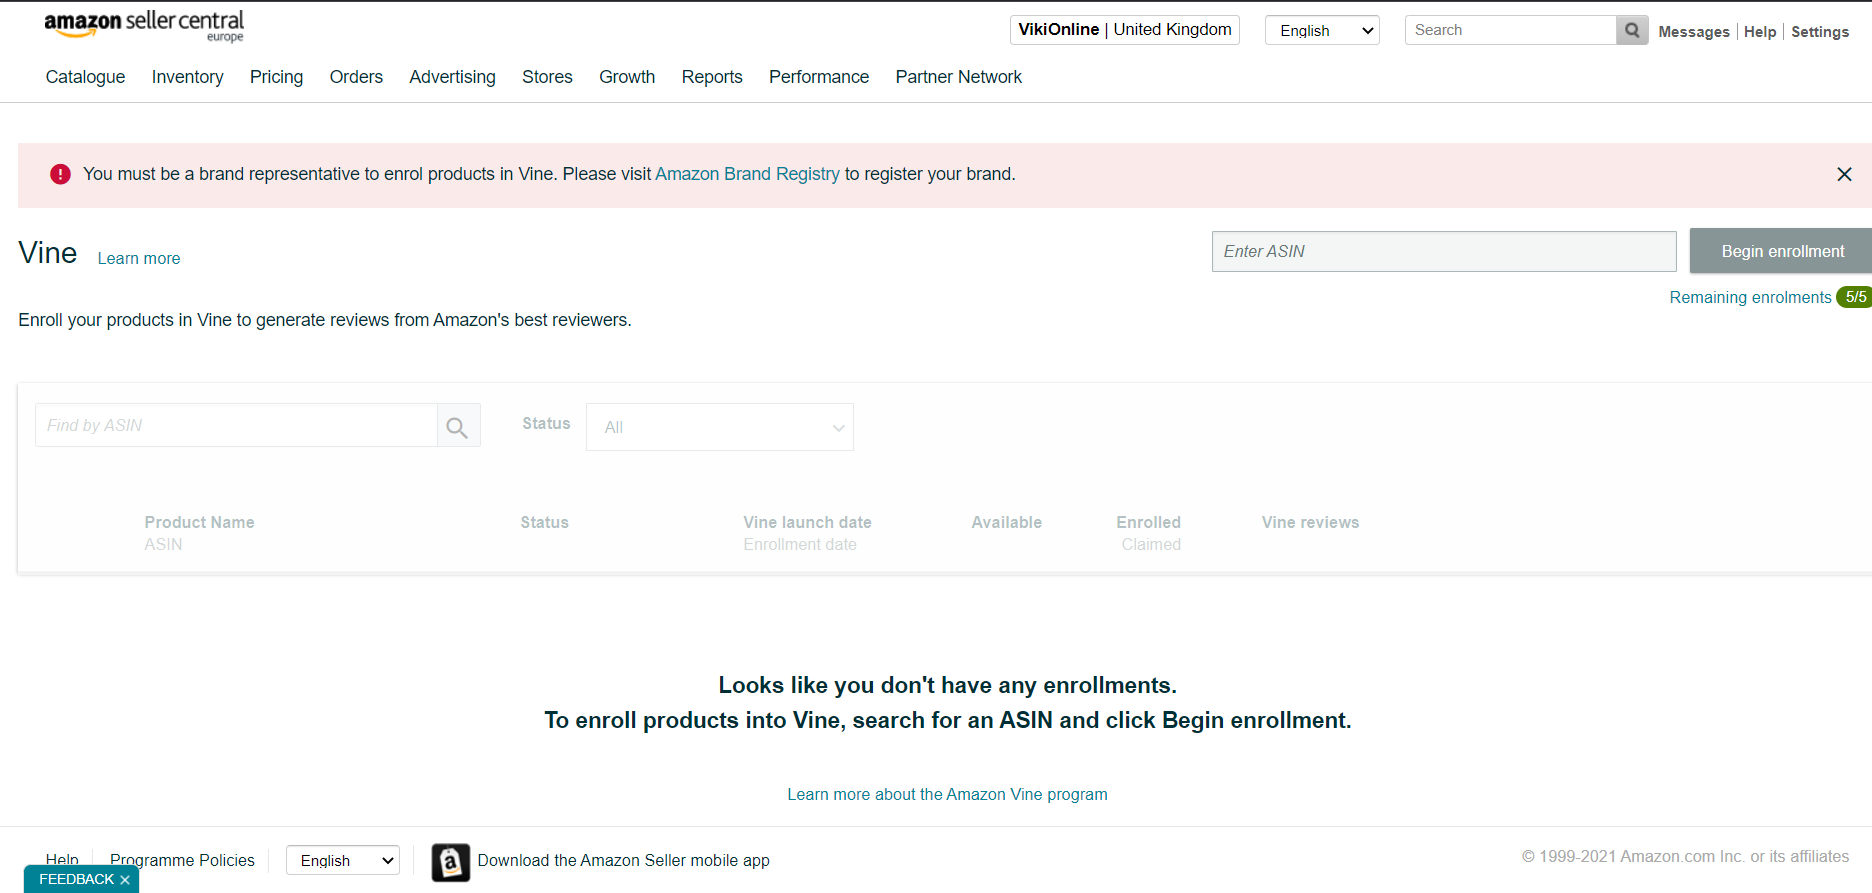Viewport: 1872px width, 893px height.
Task: Open the Amazon Brand Registry link
Action: click(x=747, y=174)
